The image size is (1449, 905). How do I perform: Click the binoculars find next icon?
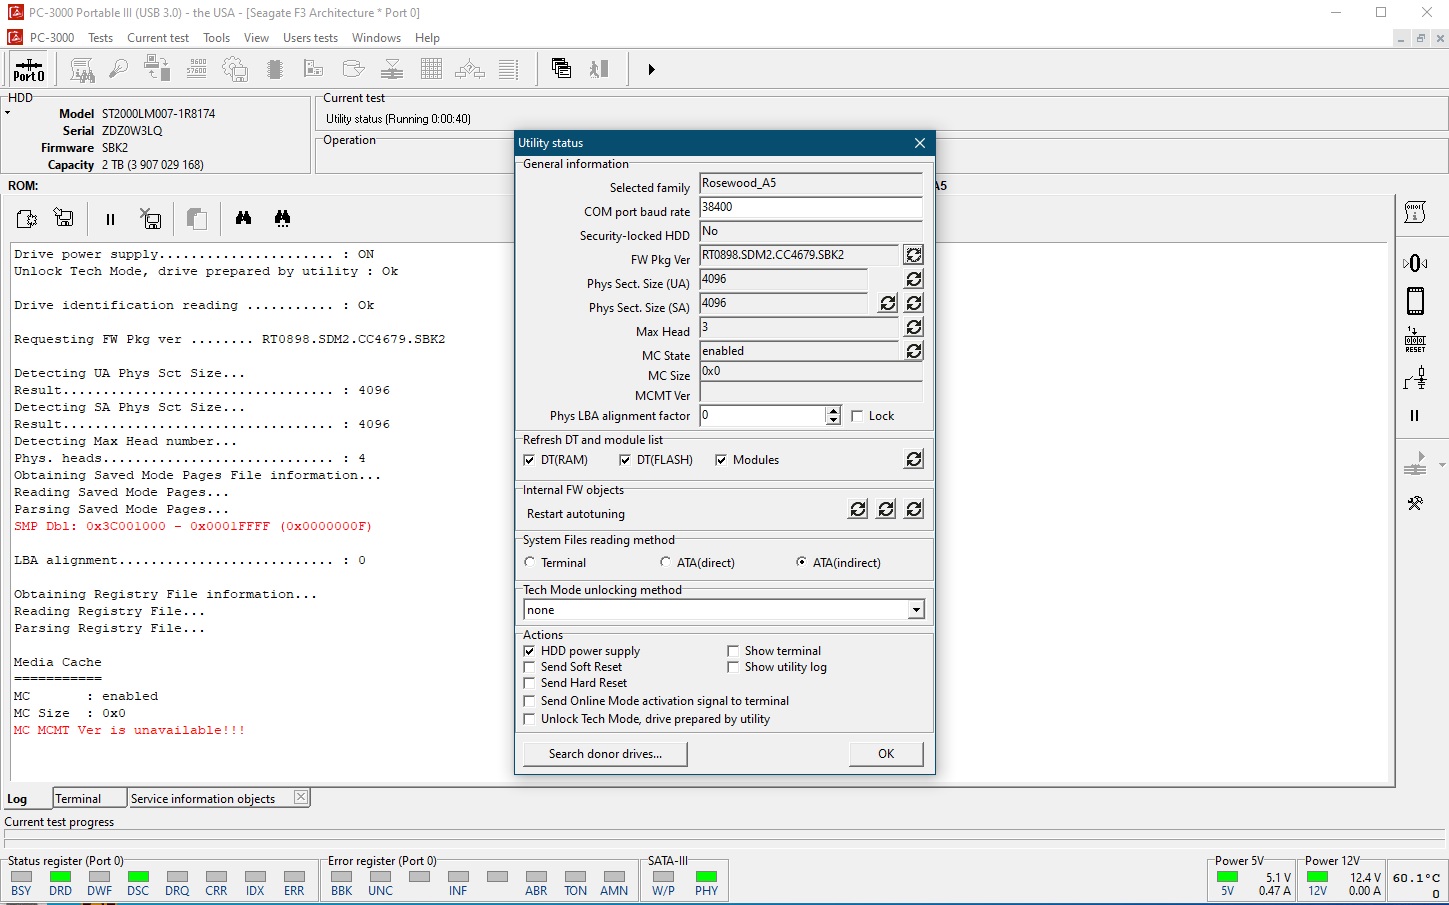282,218
